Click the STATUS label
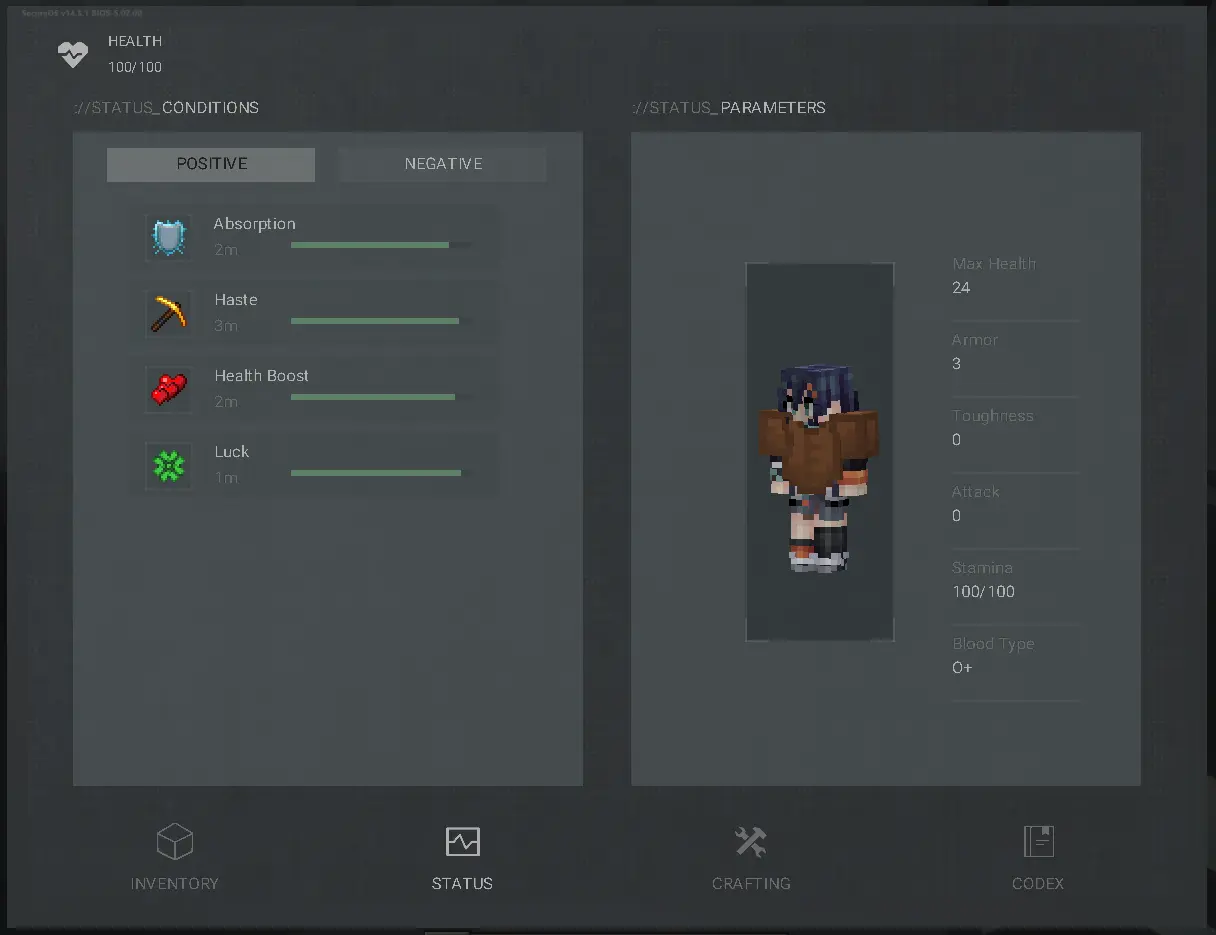Viewport: 1216px width, 935px height. pos(462,884)
